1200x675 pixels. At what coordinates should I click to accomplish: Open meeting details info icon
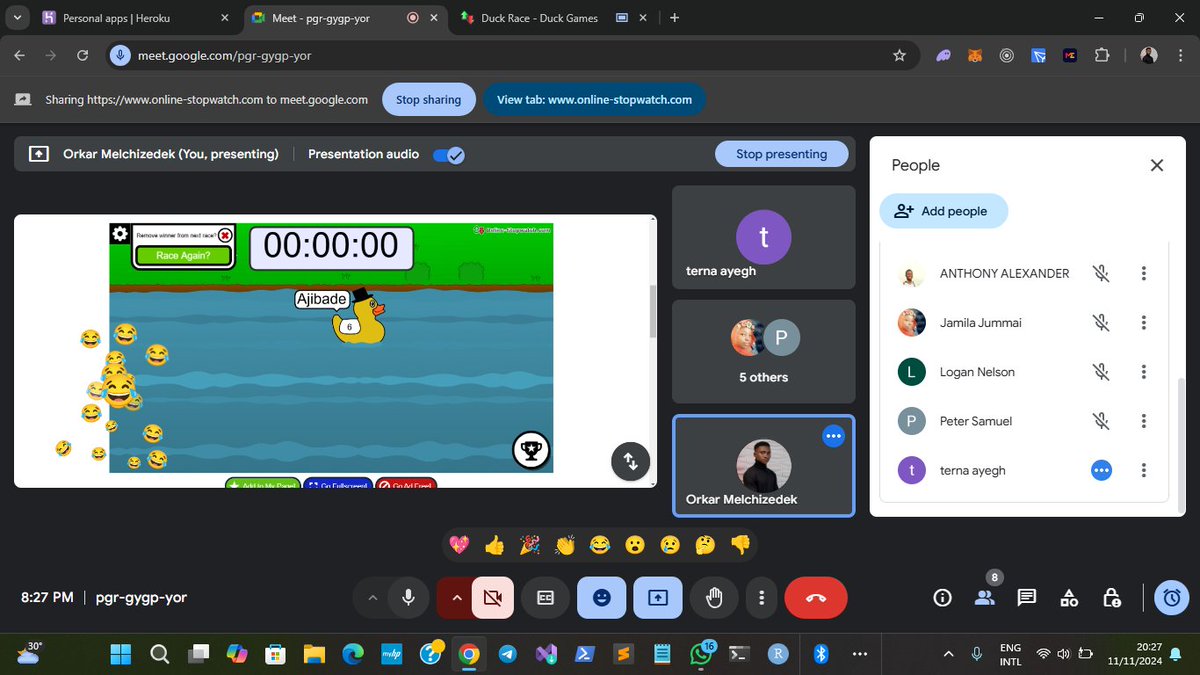pos(942,598)
